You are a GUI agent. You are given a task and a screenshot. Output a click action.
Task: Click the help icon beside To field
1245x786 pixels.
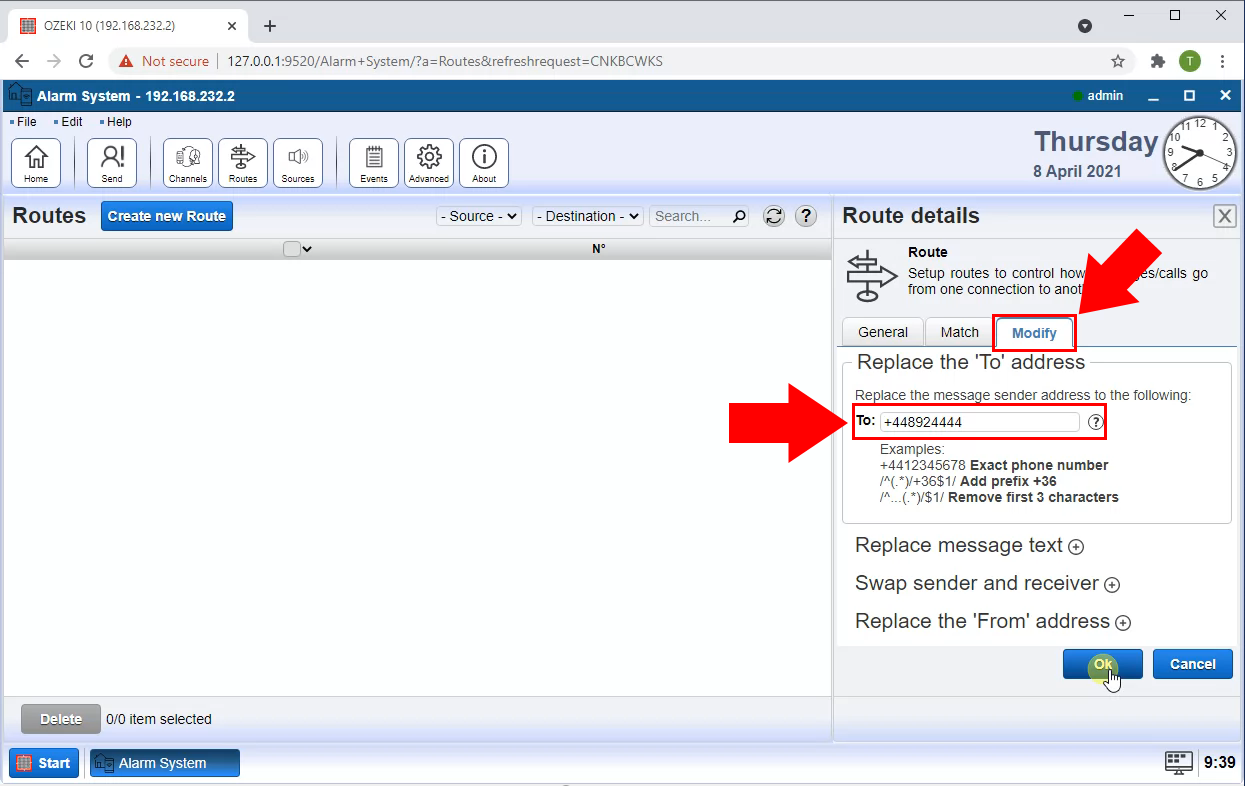[1095, 422]
